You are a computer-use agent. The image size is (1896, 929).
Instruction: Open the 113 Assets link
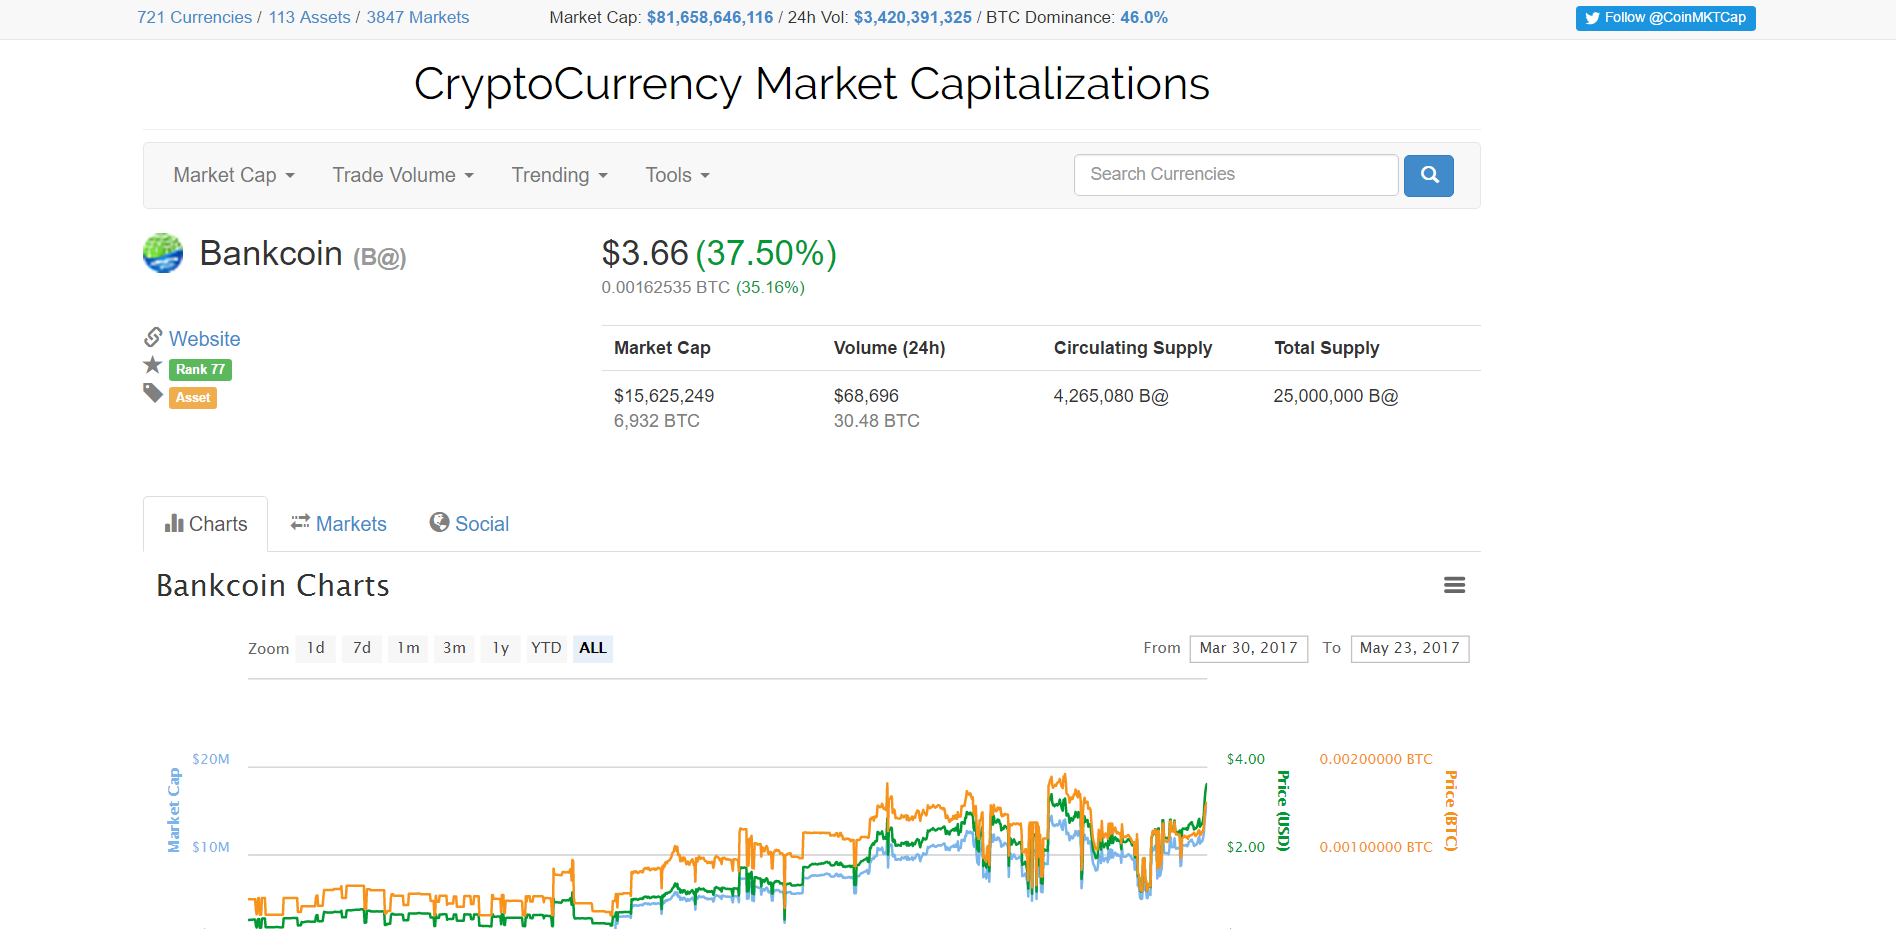click(309, 18)
